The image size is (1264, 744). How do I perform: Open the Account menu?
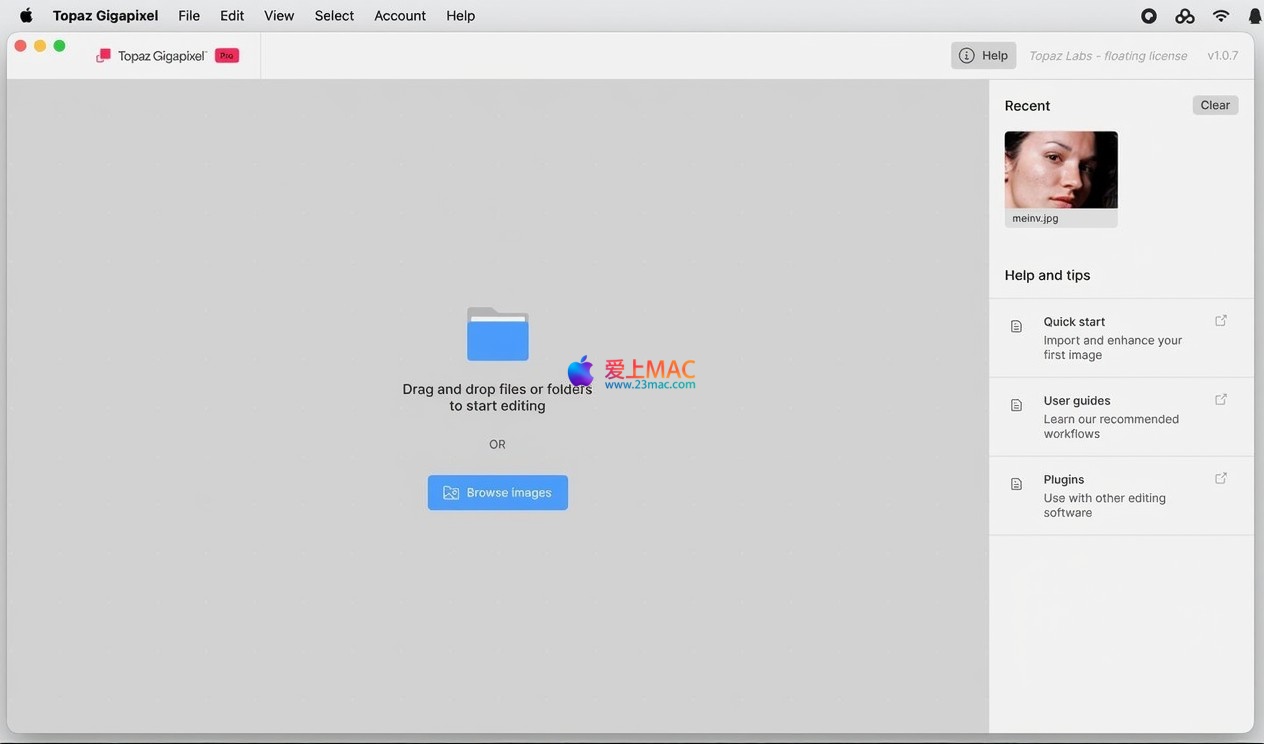400,16
